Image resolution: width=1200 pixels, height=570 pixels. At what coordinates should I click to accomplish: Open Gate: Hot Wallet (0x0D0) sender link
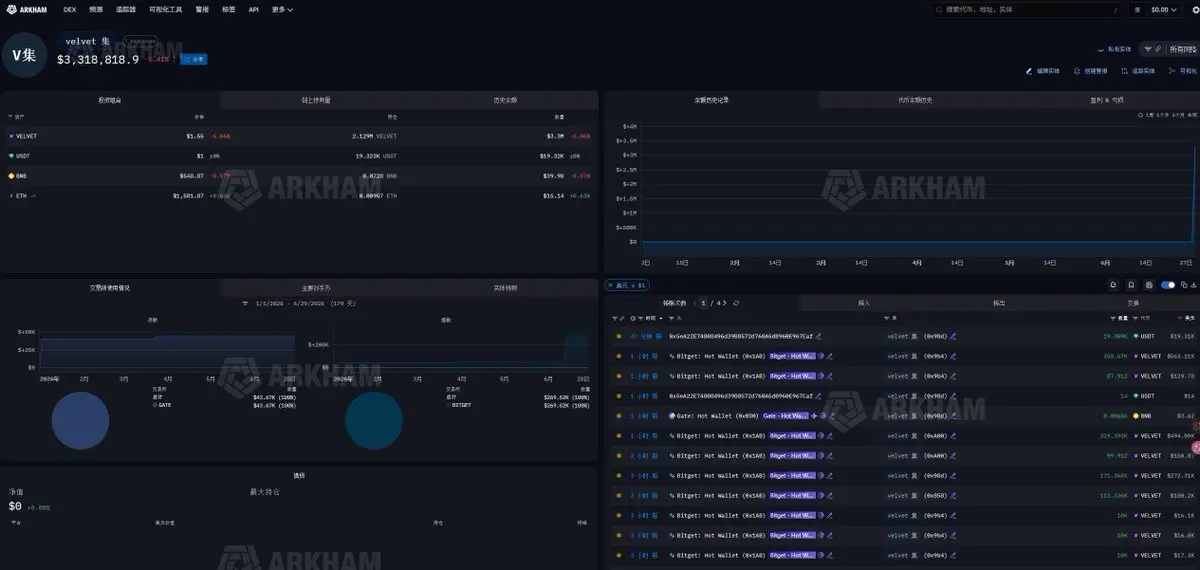coord(717,415)
